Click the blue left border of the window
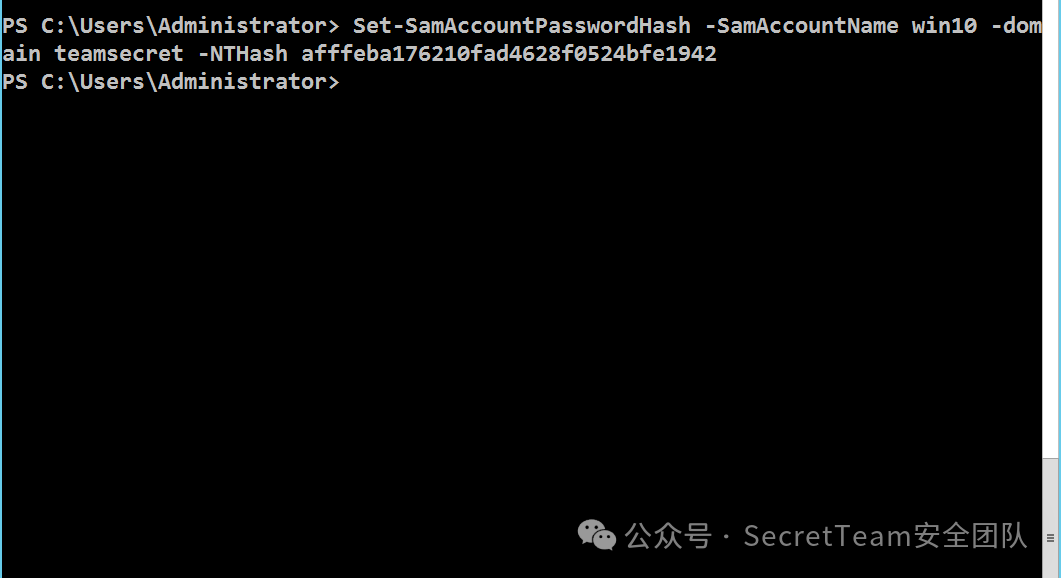1061x578 pixels. pyautogui.click(x=1, y=289)
